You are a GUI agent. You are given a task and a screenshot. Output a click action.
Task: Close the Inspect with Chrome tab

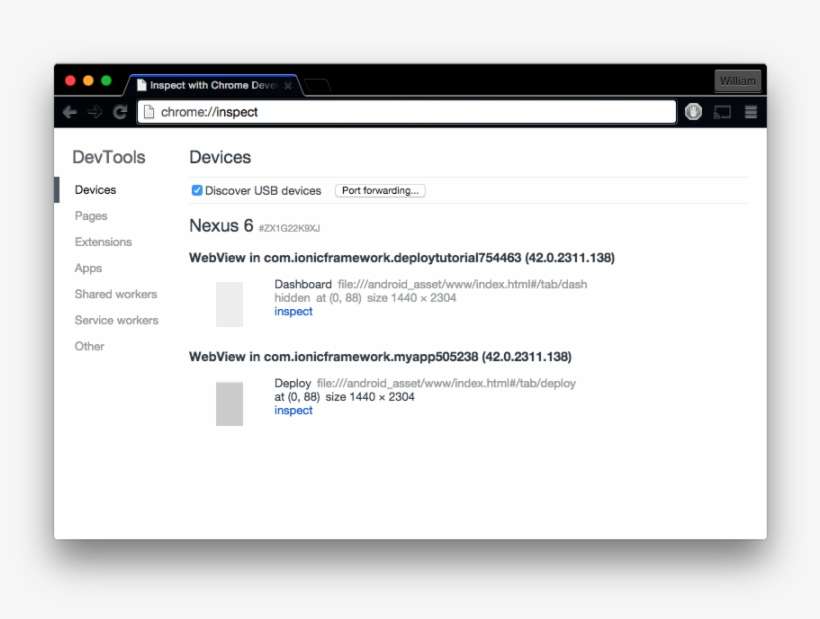click(288, 86)
